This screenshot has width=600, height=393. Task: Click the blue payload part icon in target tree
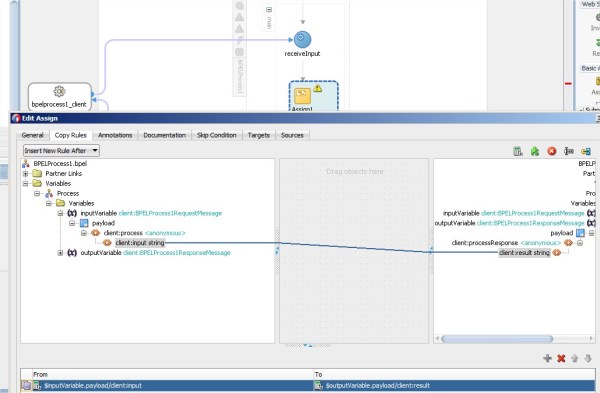(580, 233)
